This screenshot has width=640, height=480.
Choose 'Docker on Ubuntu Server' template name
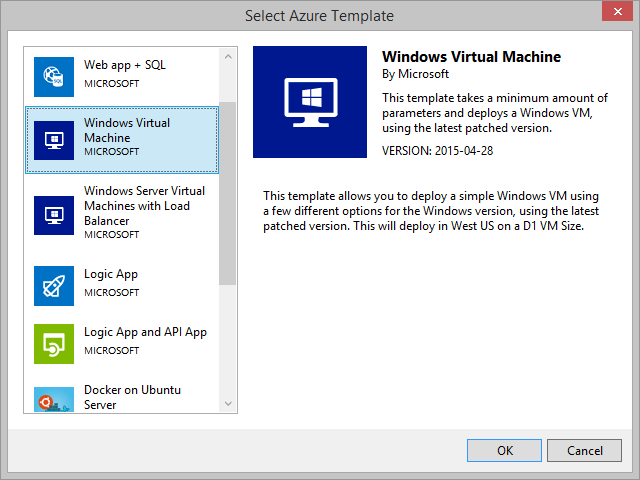[x=132, y=397]
